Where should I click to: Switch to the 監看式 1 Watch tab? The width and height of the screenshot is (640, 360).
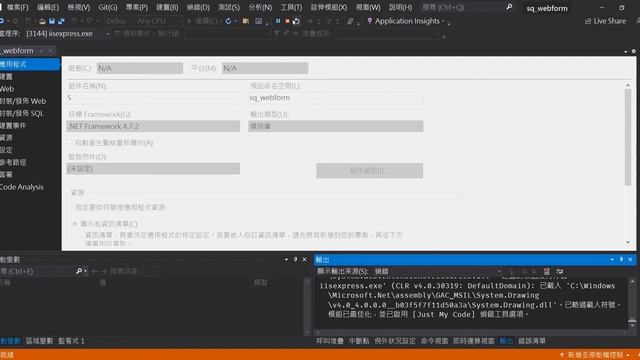(71, 341)
